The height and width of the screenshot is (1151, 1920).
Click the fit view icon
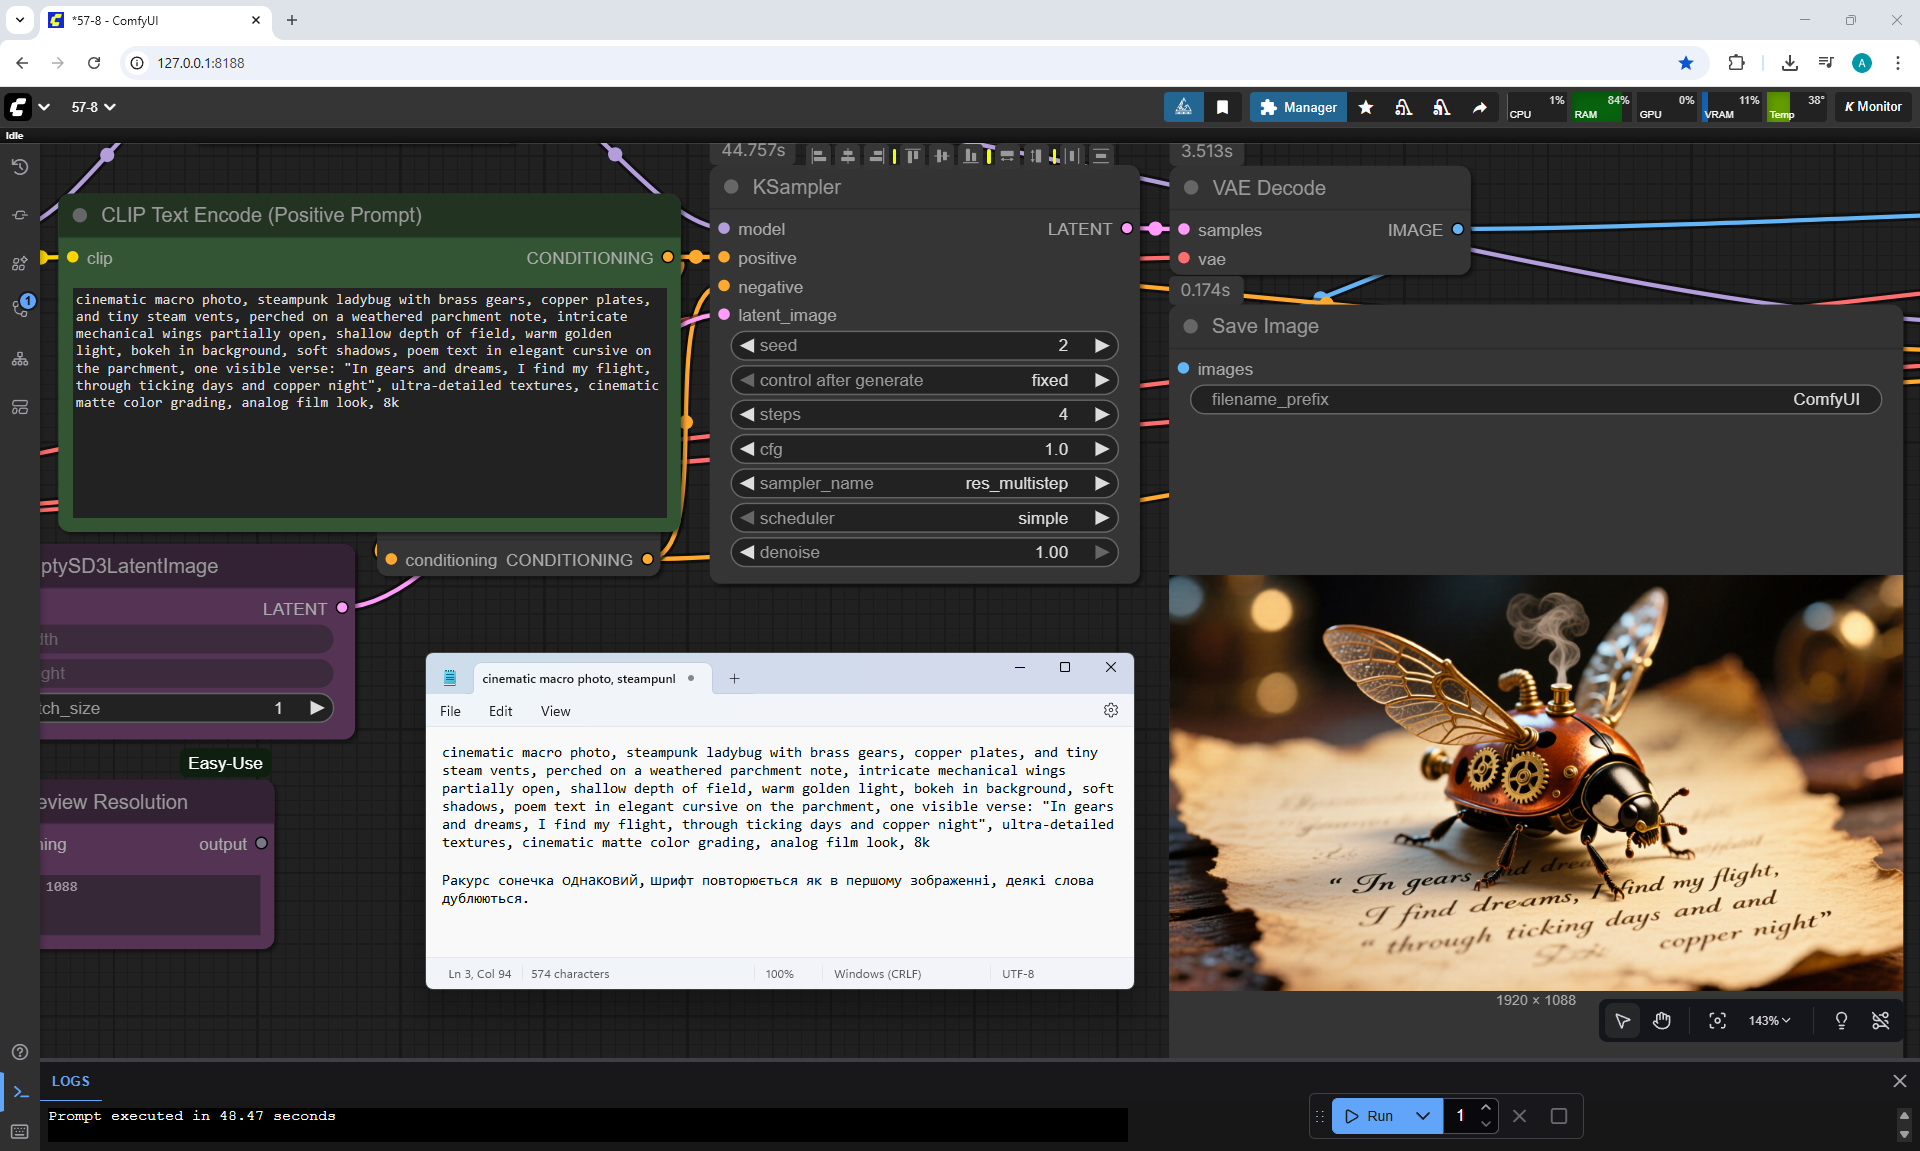[x=1717, y=1020]
